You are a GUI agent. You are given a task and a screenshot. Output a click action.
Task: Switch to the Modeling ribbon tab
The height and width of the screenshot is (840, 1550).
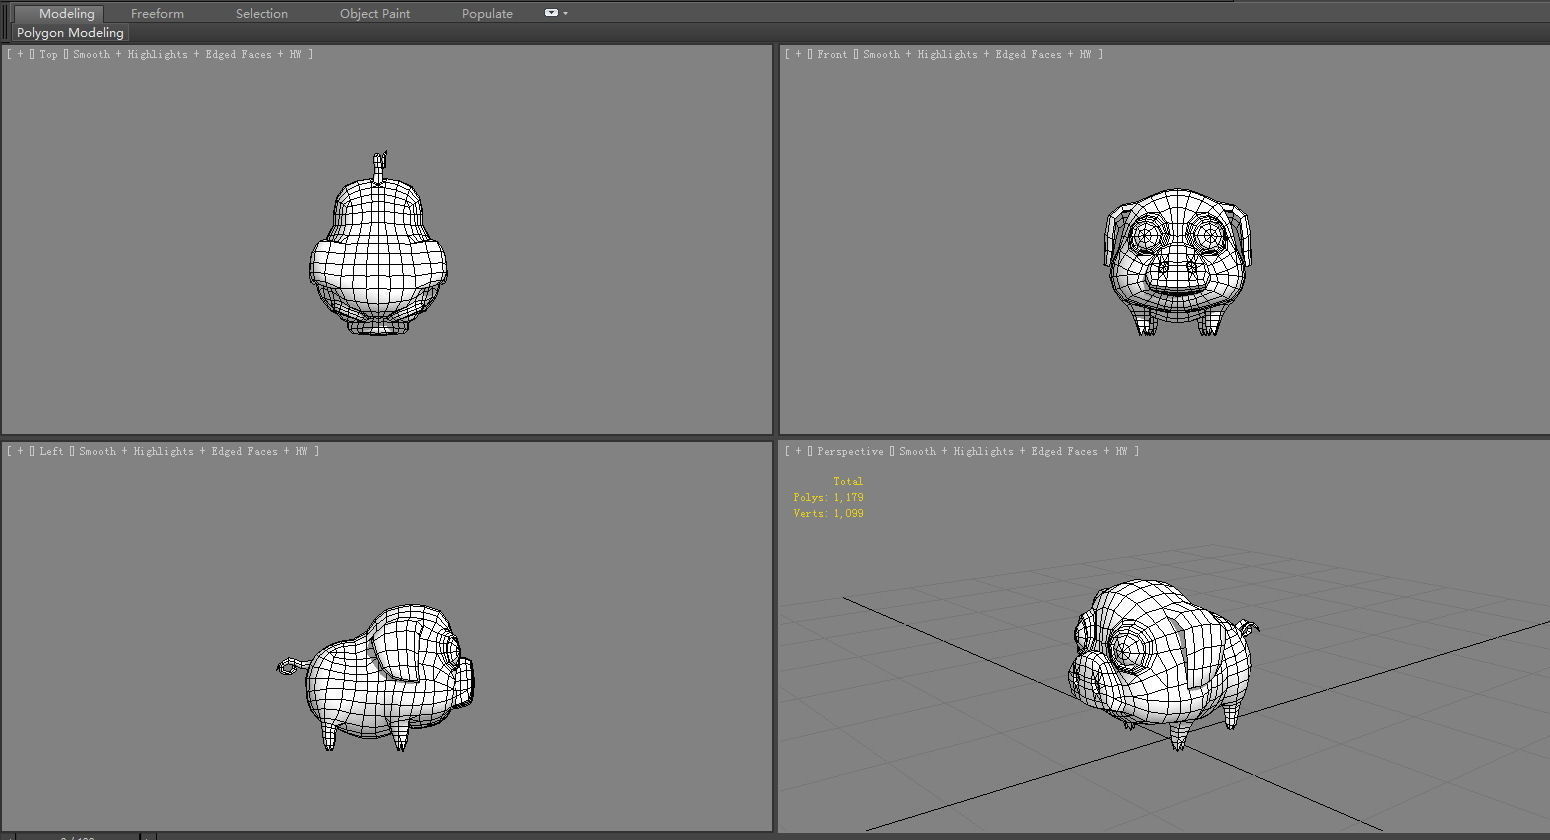67,14
